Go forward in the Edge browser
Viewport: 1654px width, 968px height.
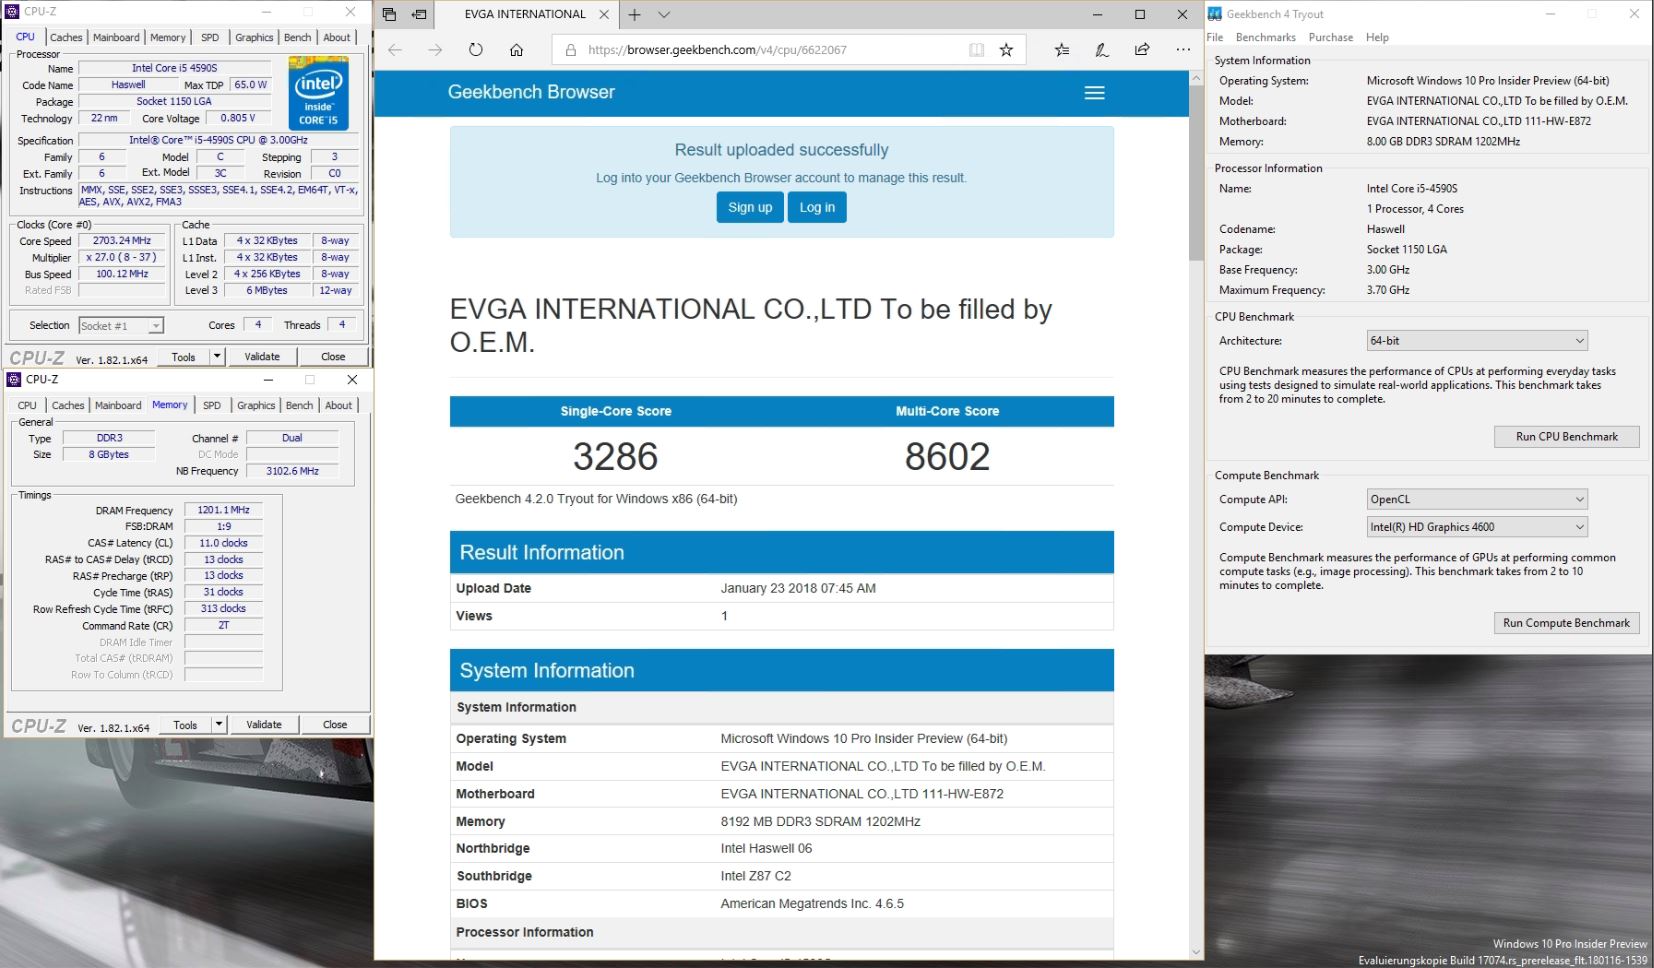pyautogui.click(x=435, y=50)
